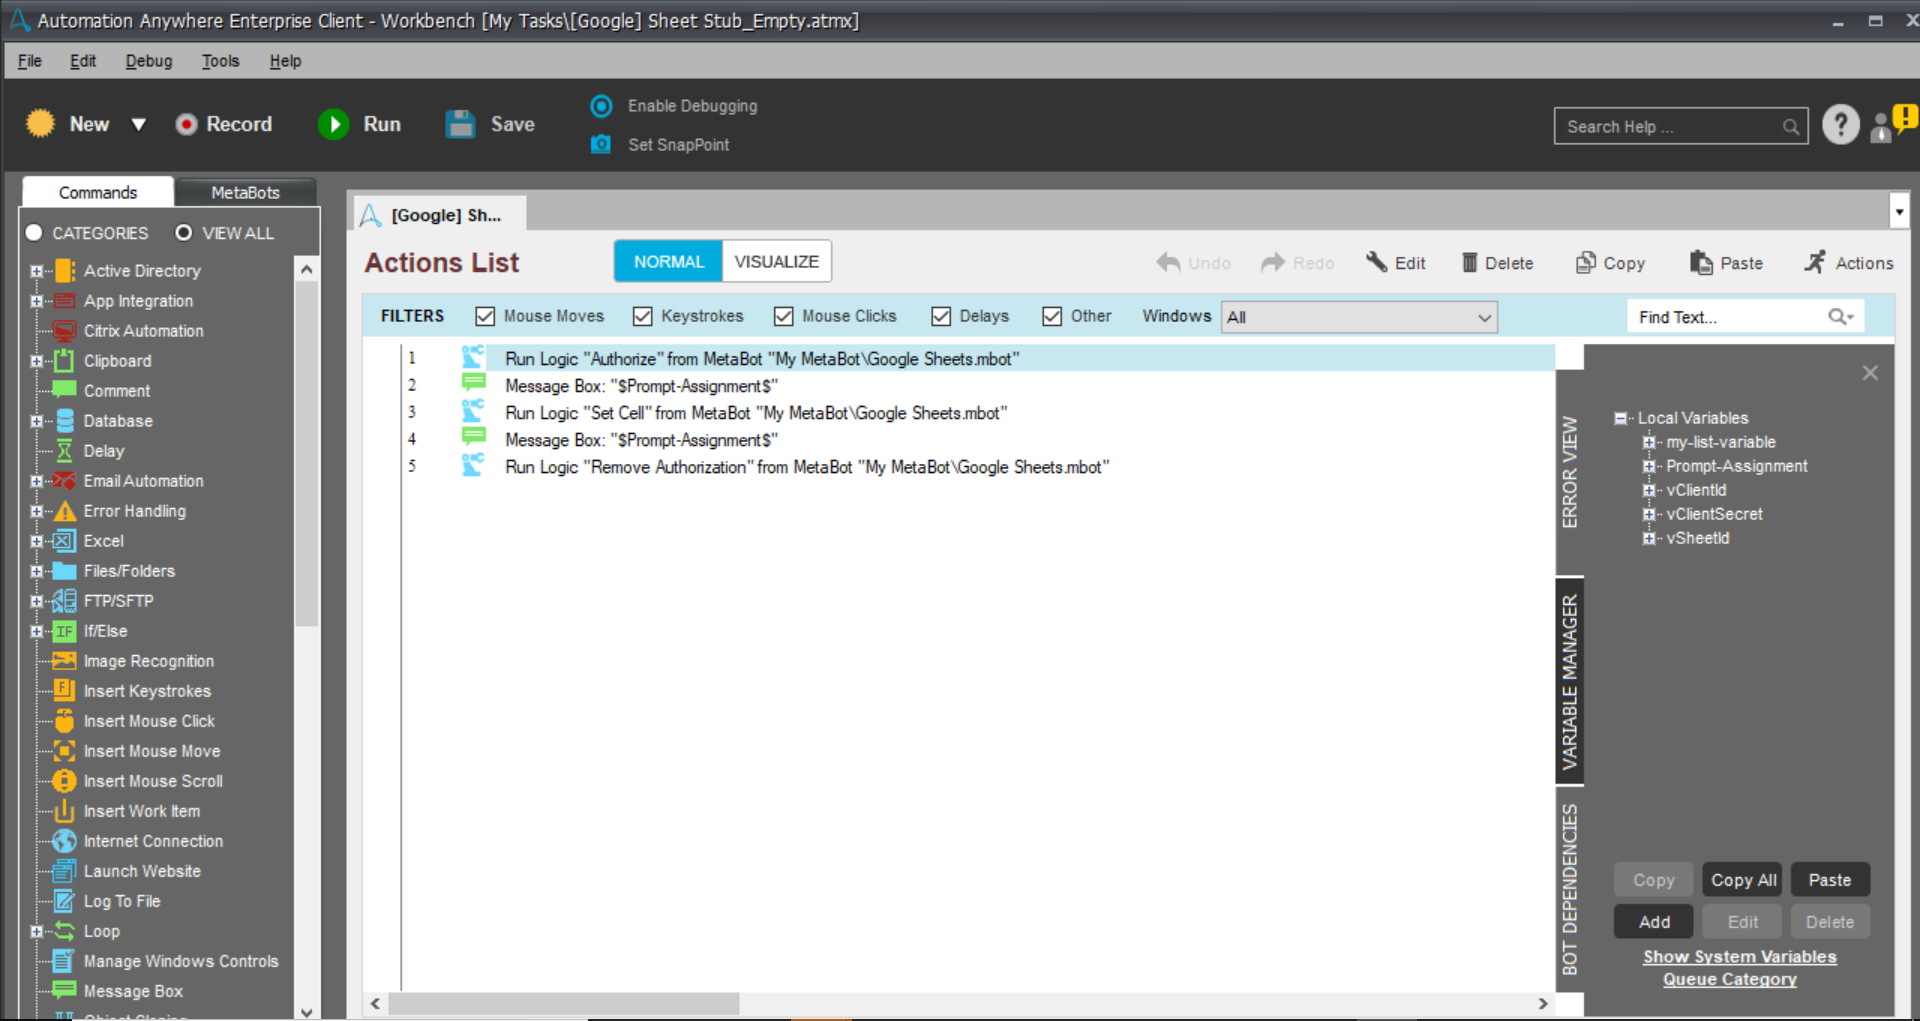1920x1021 pixels.
Task: Open the Queue Category link
Action: pos(1730,980)
